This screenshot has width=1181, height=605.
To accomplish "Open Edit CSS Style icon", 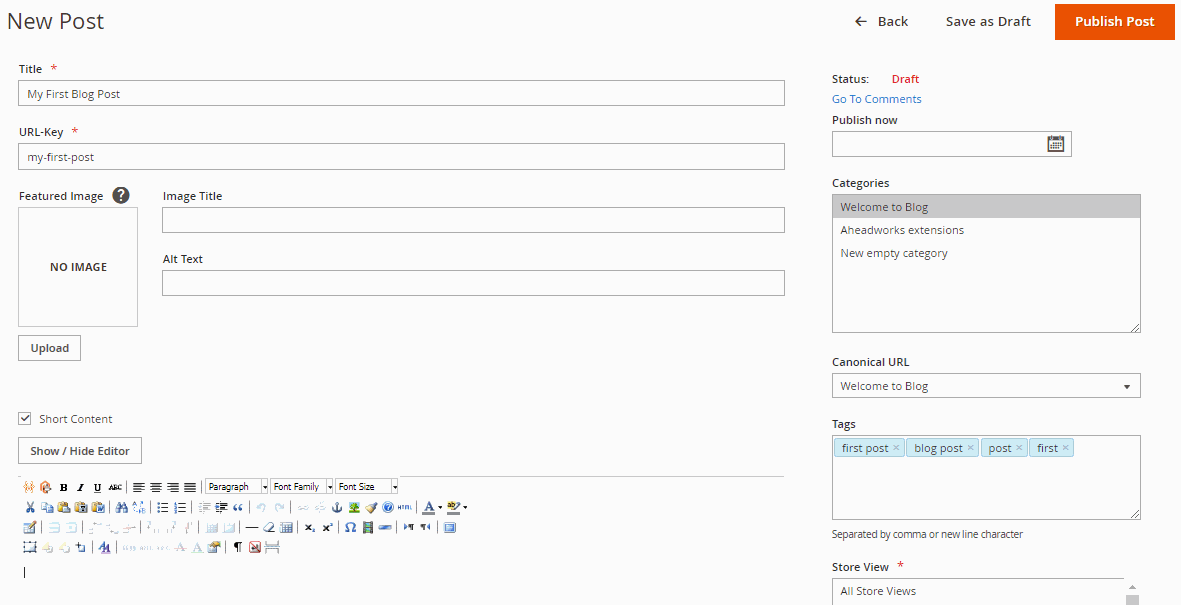I will tap(103, 547).
